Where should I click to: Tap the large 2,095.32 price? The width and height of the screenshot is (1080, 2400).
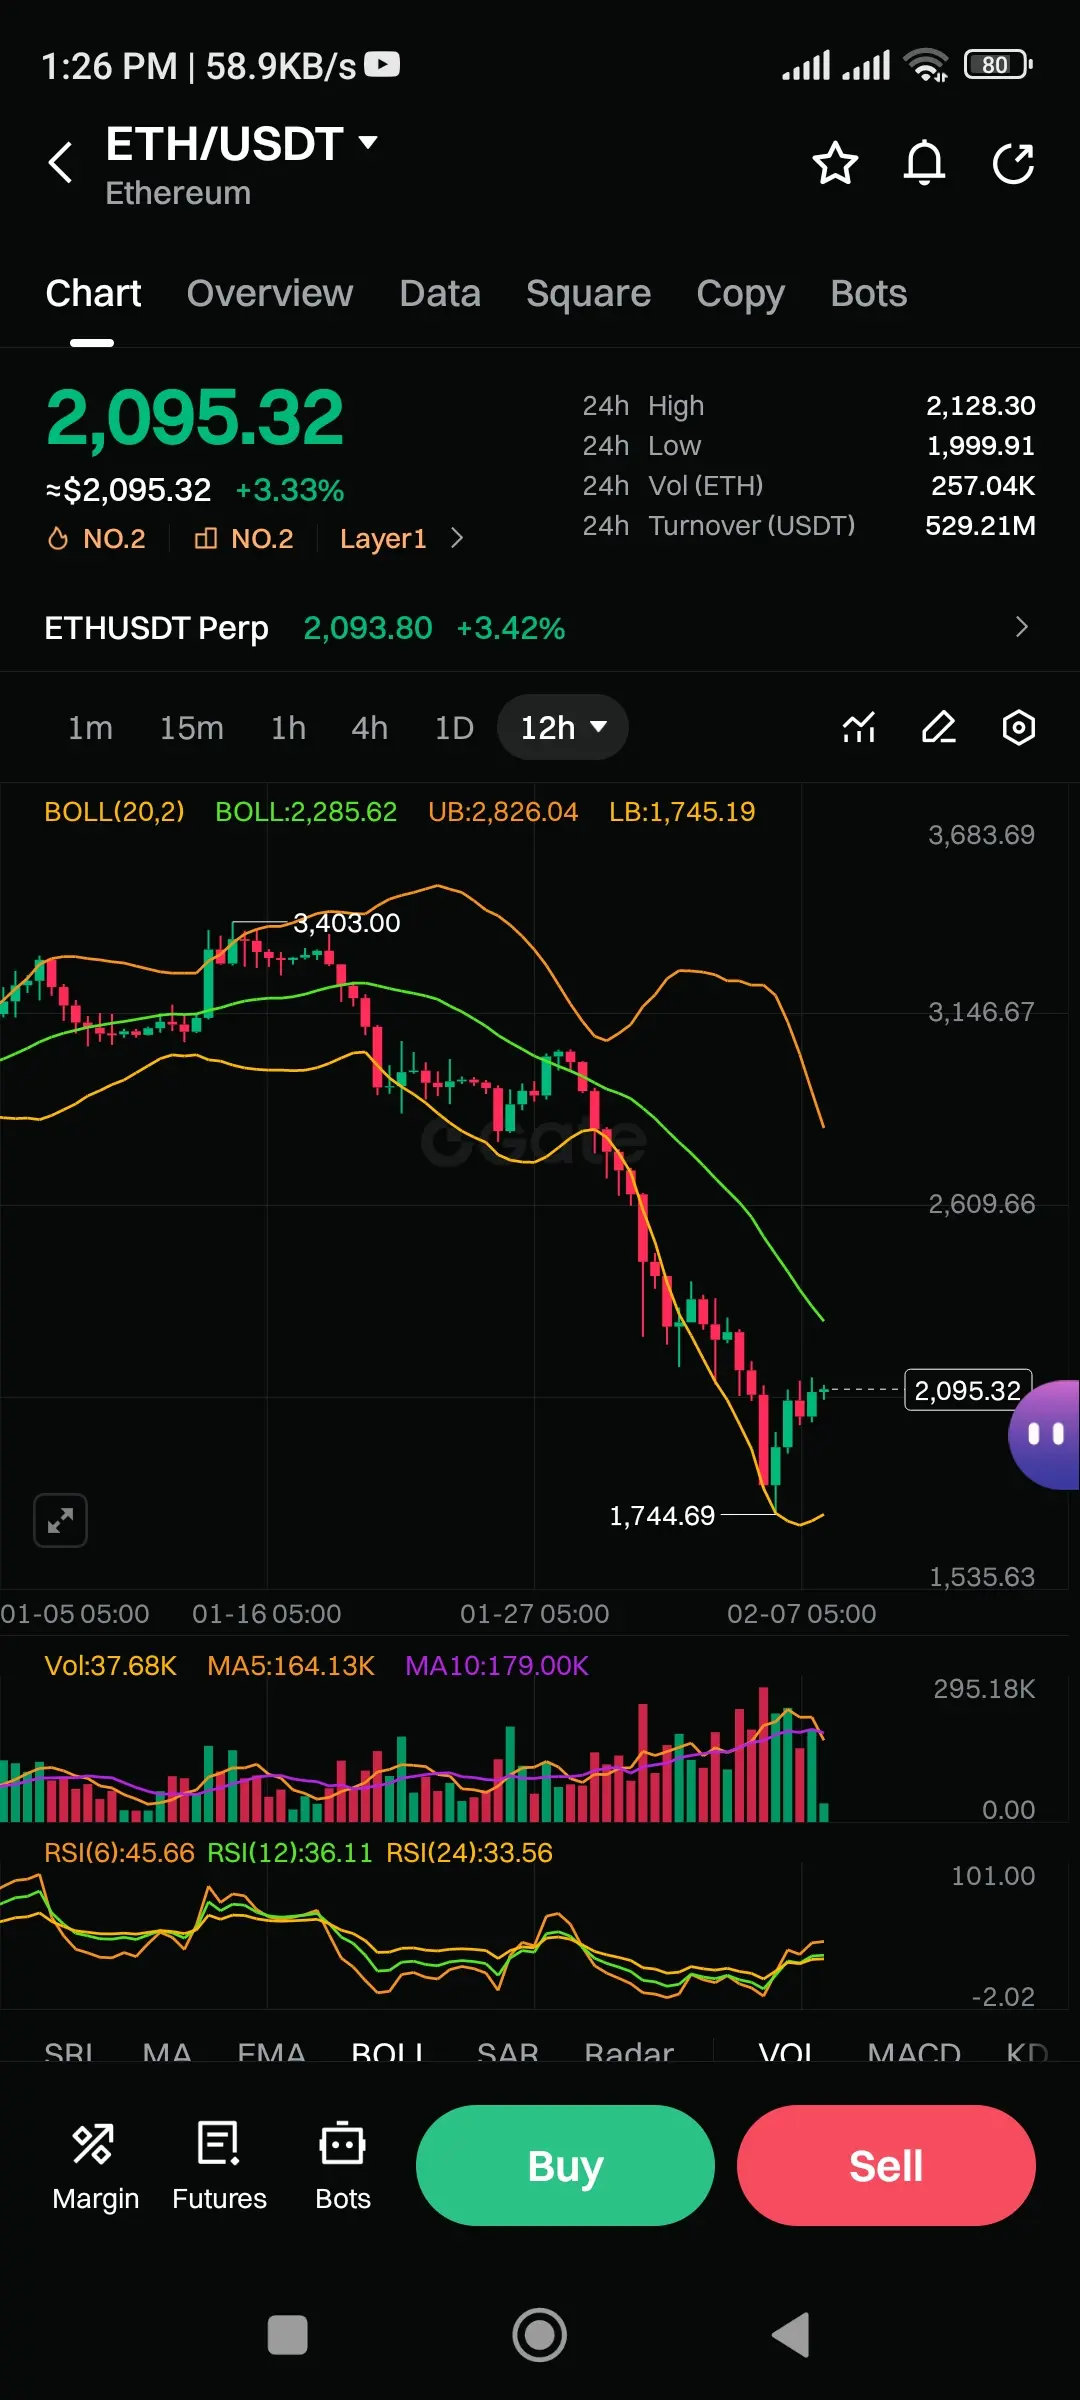[194, 417]
